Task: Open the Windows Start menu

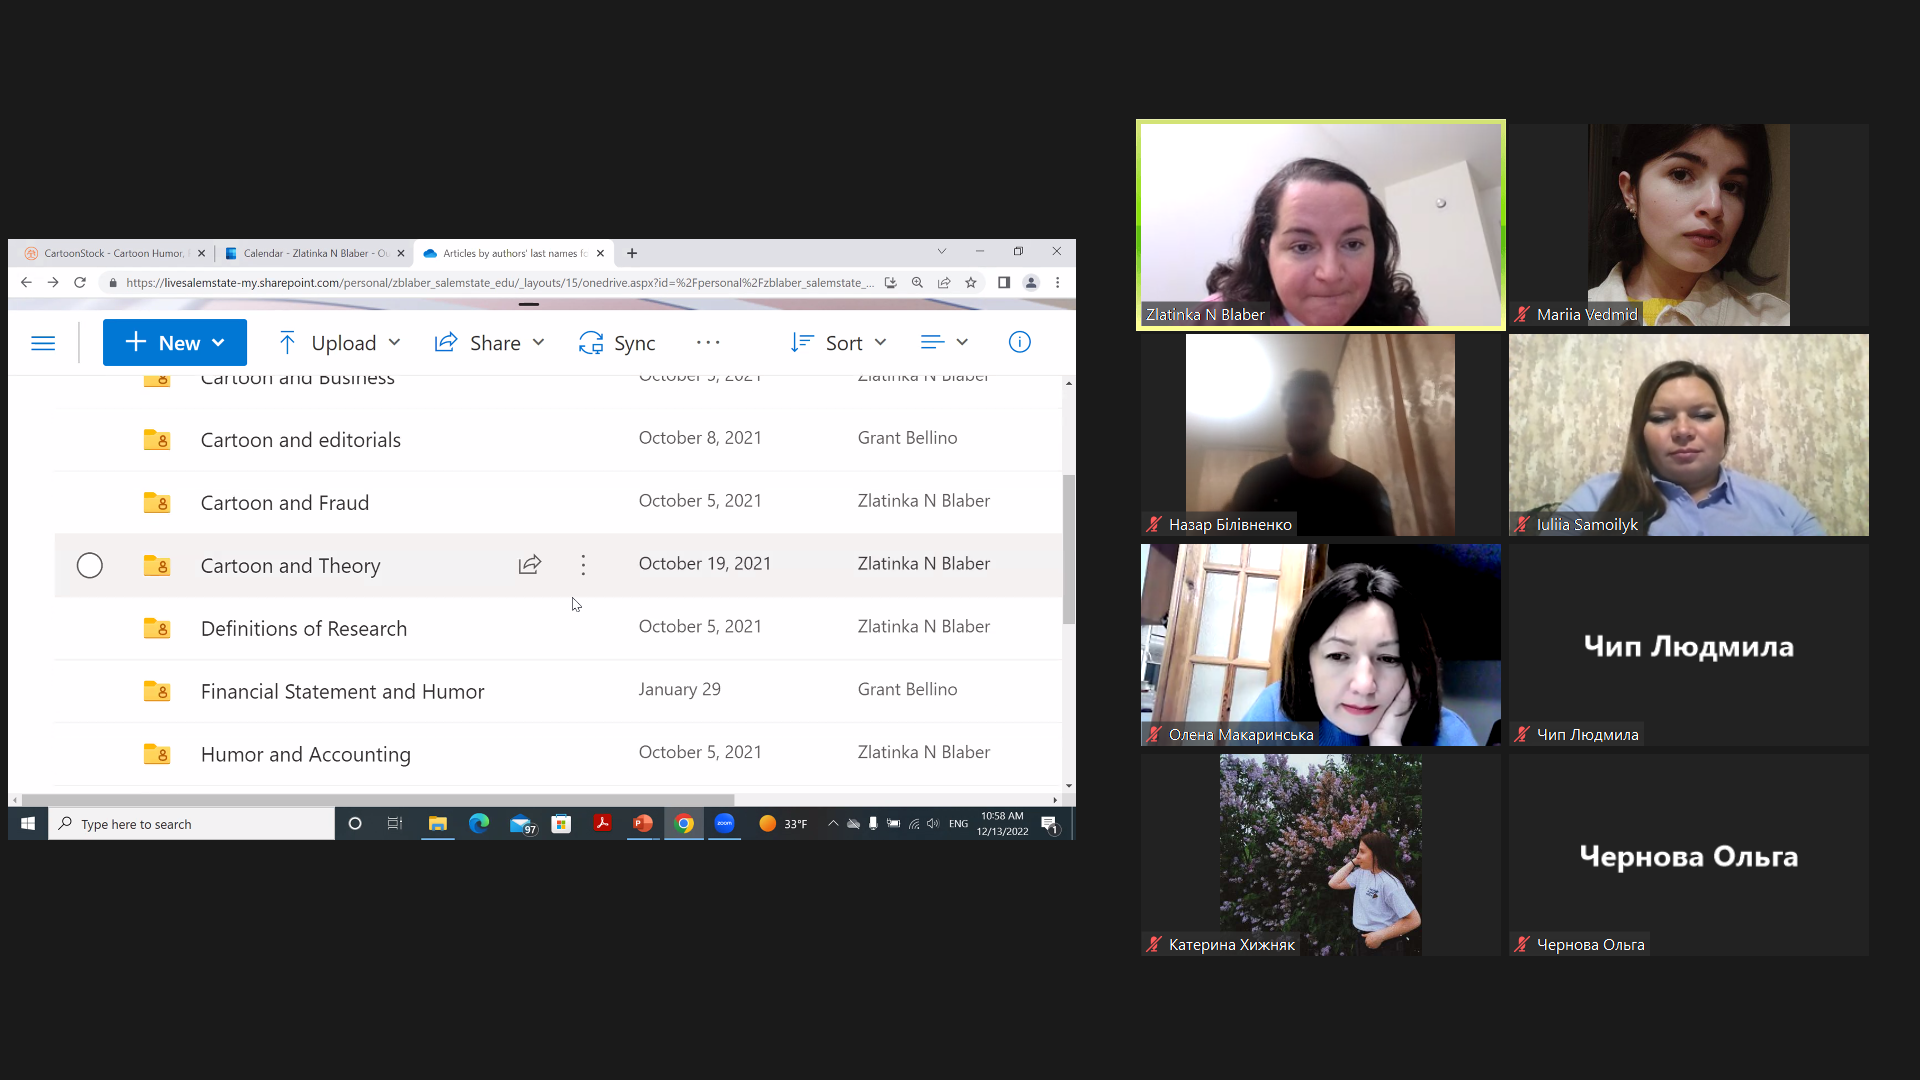Action: click(x=28, y=824)
